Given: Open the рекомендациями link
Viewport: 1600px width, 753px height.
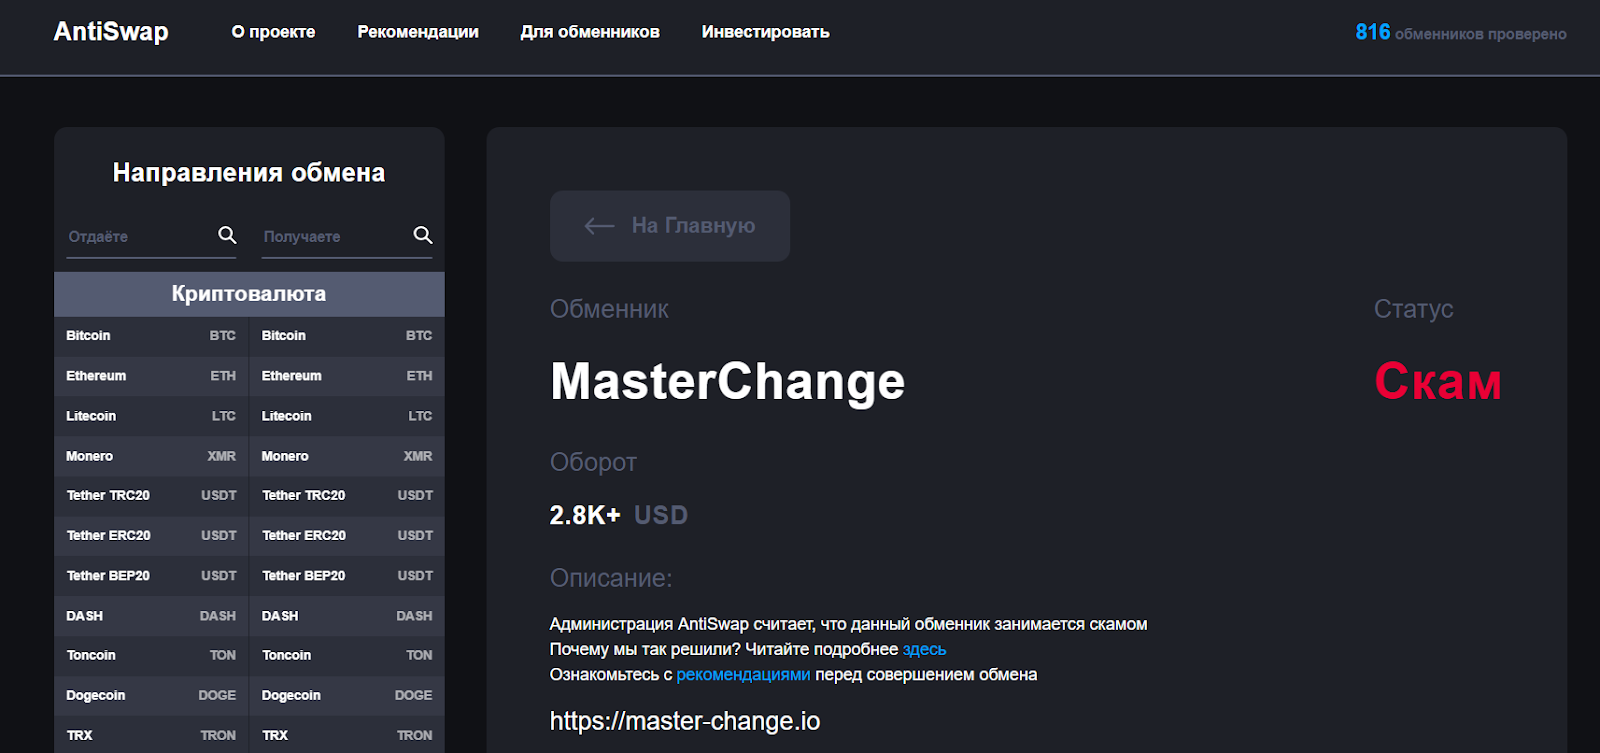Looking at the screenshot, I should [x=743, y=675].
